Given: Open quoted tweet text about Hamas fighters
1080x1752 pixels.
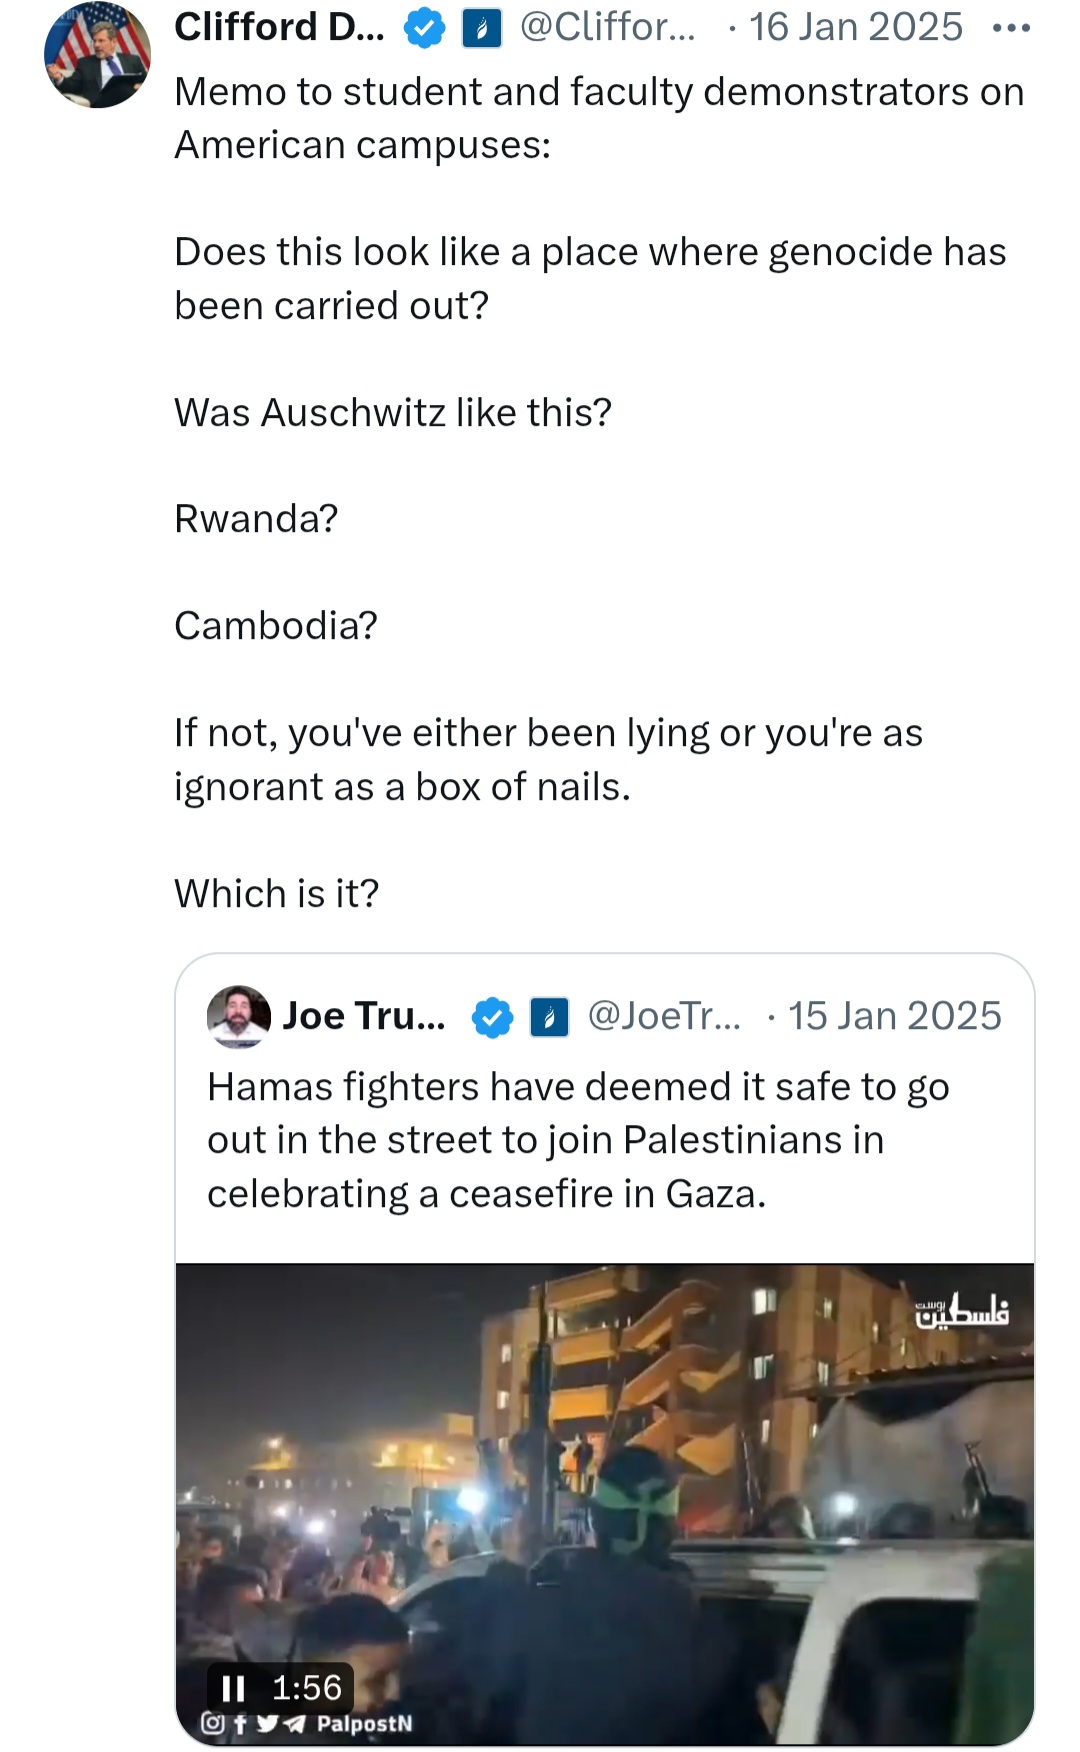Looking at the screenshot, I should coord(578,1140).
